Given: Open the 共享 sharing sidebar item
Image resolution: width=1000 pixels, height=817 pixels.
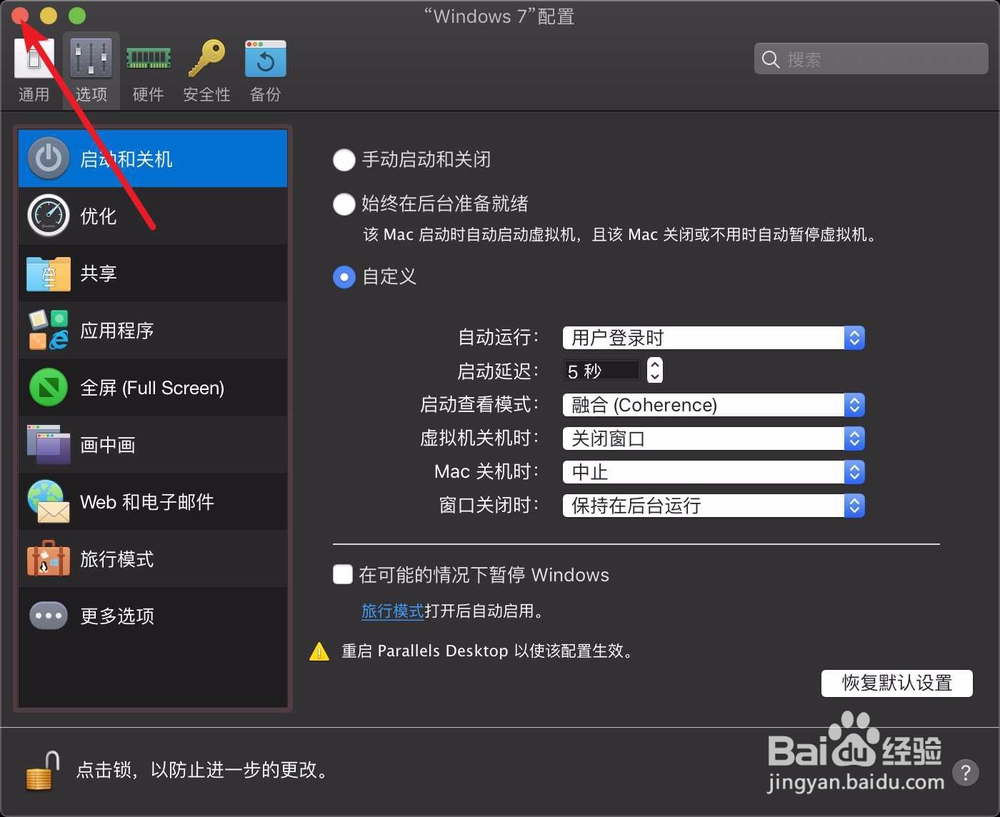Looking at the screenshot, I should pyautogui.click(x=152, y=273).
